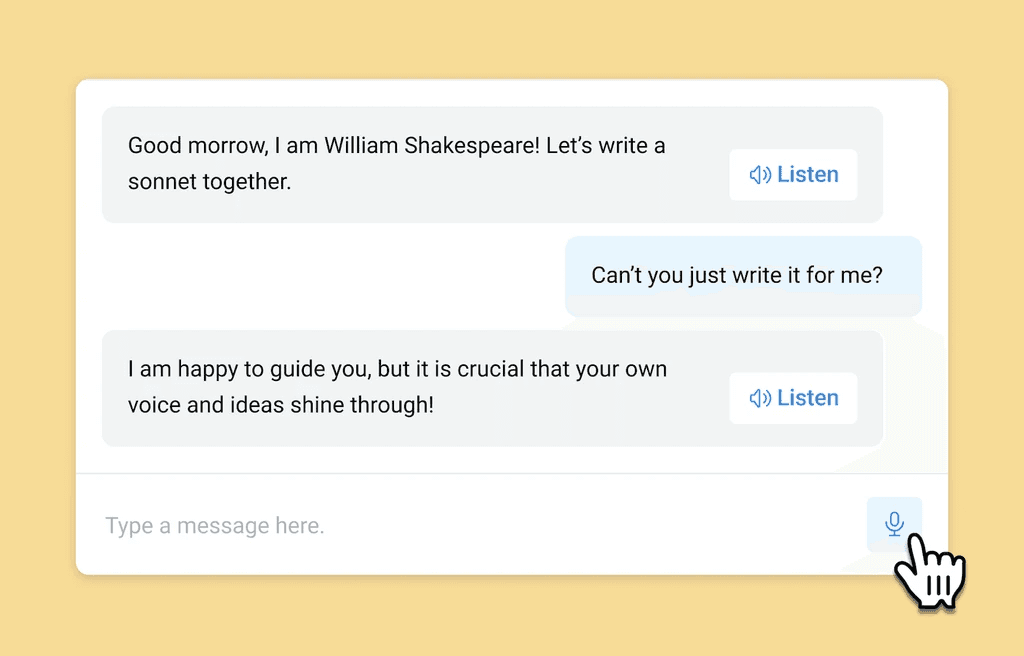Click the phrase 'Let's write a' in greeting

click(605, 146)
